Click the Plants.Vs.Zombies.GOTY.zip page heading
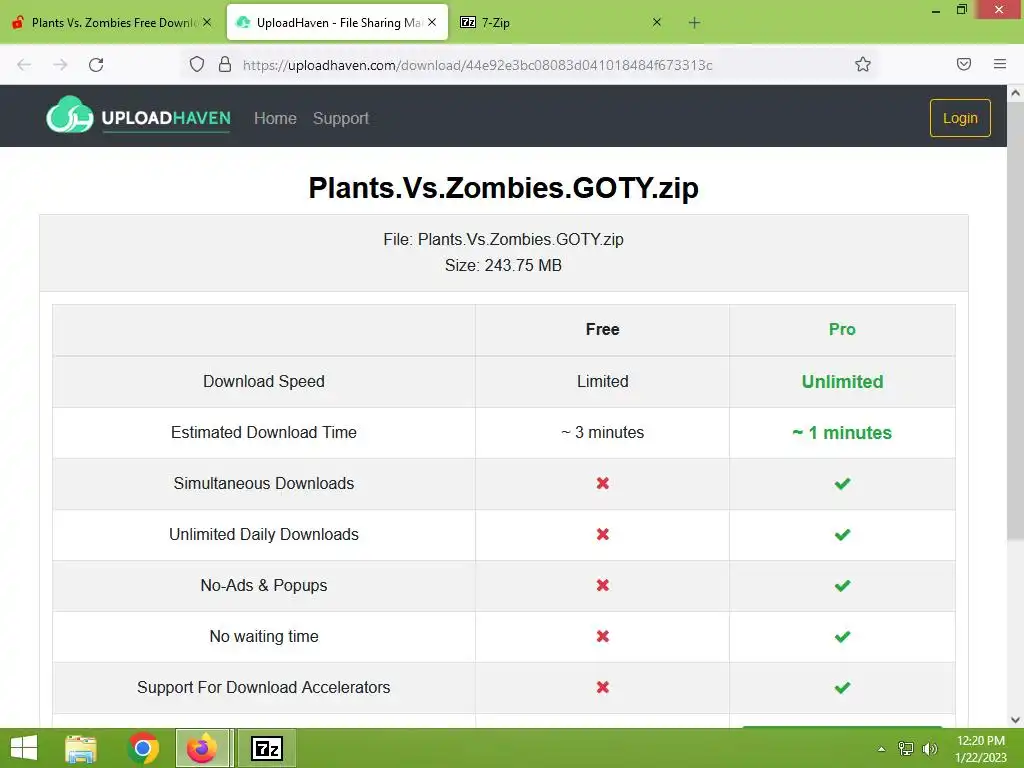The height and width of the screenshot is (768, 1024). pos(503,188)
